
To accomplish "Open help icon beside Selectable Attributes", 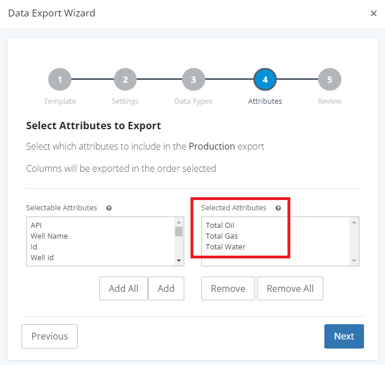I will [x=109, y=208].
